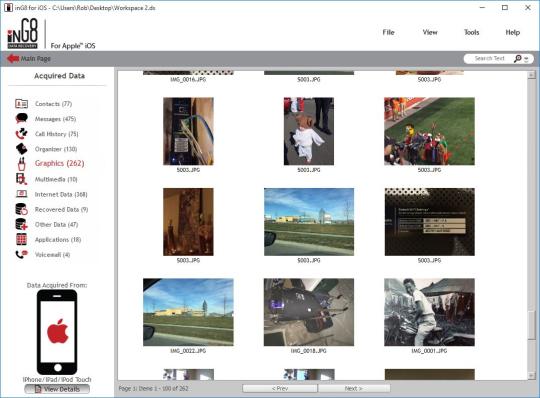The image size is (540, 398).
Task: Select the Organizer (130) category
Action: coord(56,149)
